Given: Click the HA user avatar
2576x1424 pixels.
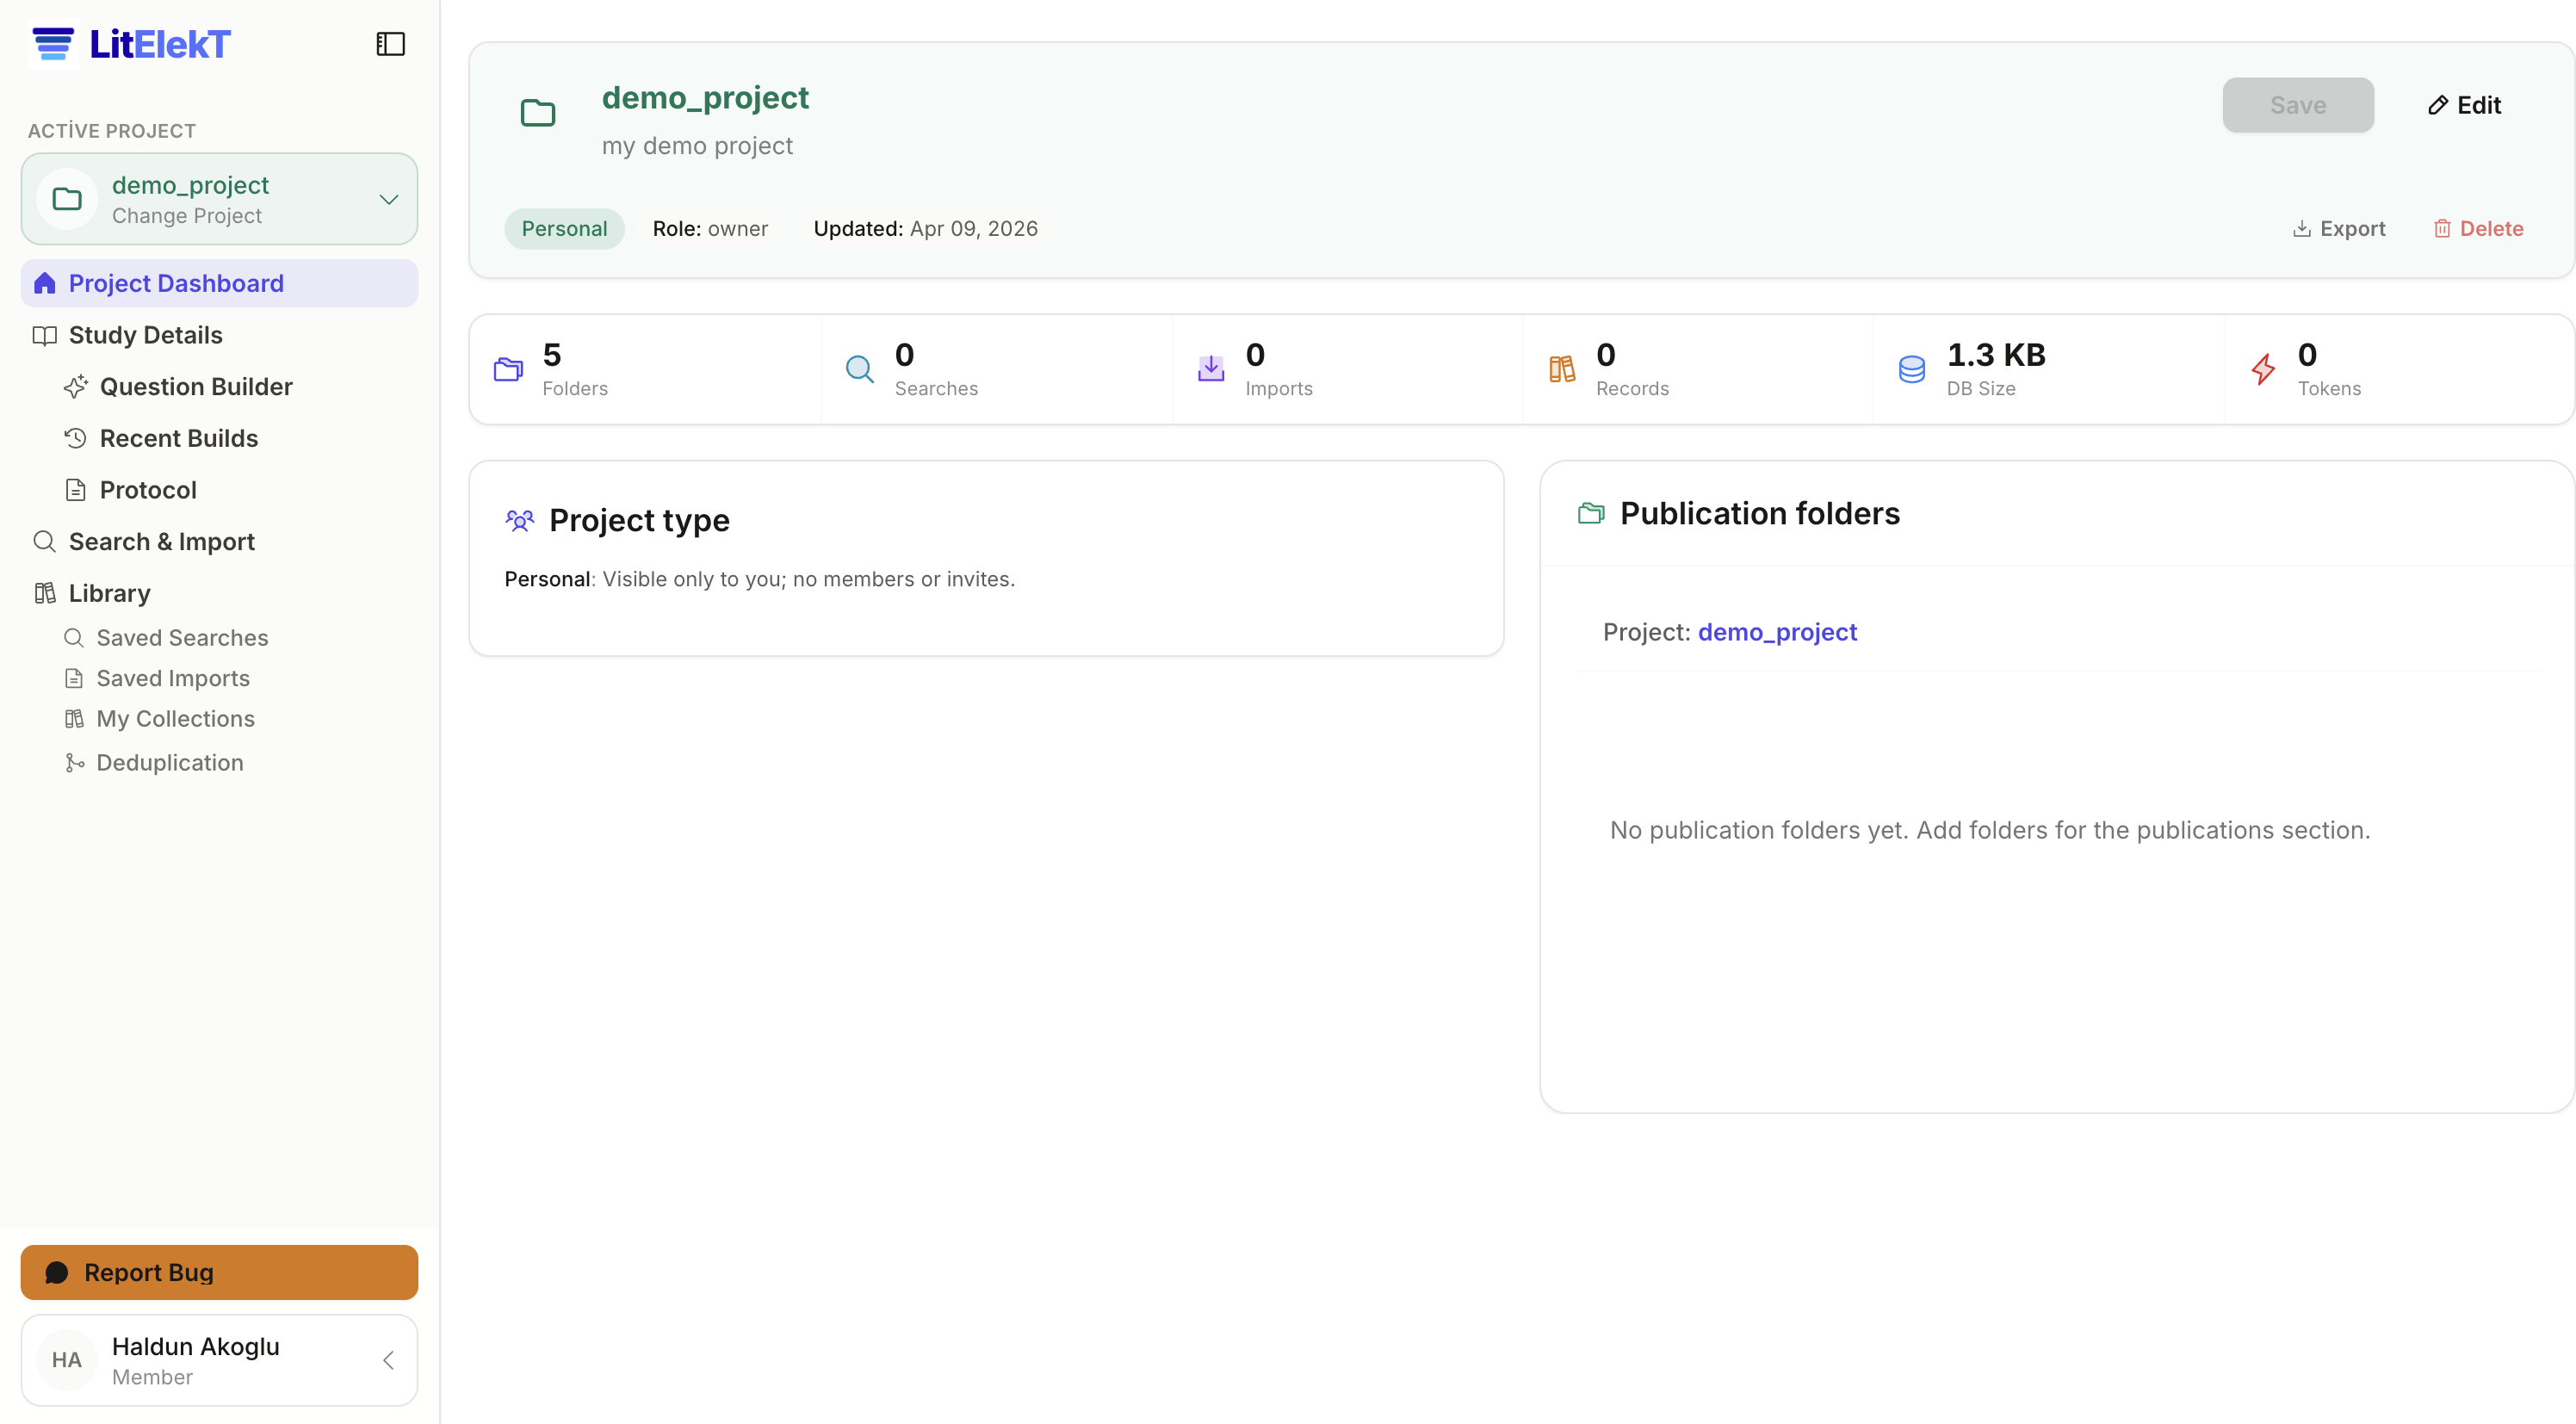Looking at the screenshot, I should click(67, 1360).
